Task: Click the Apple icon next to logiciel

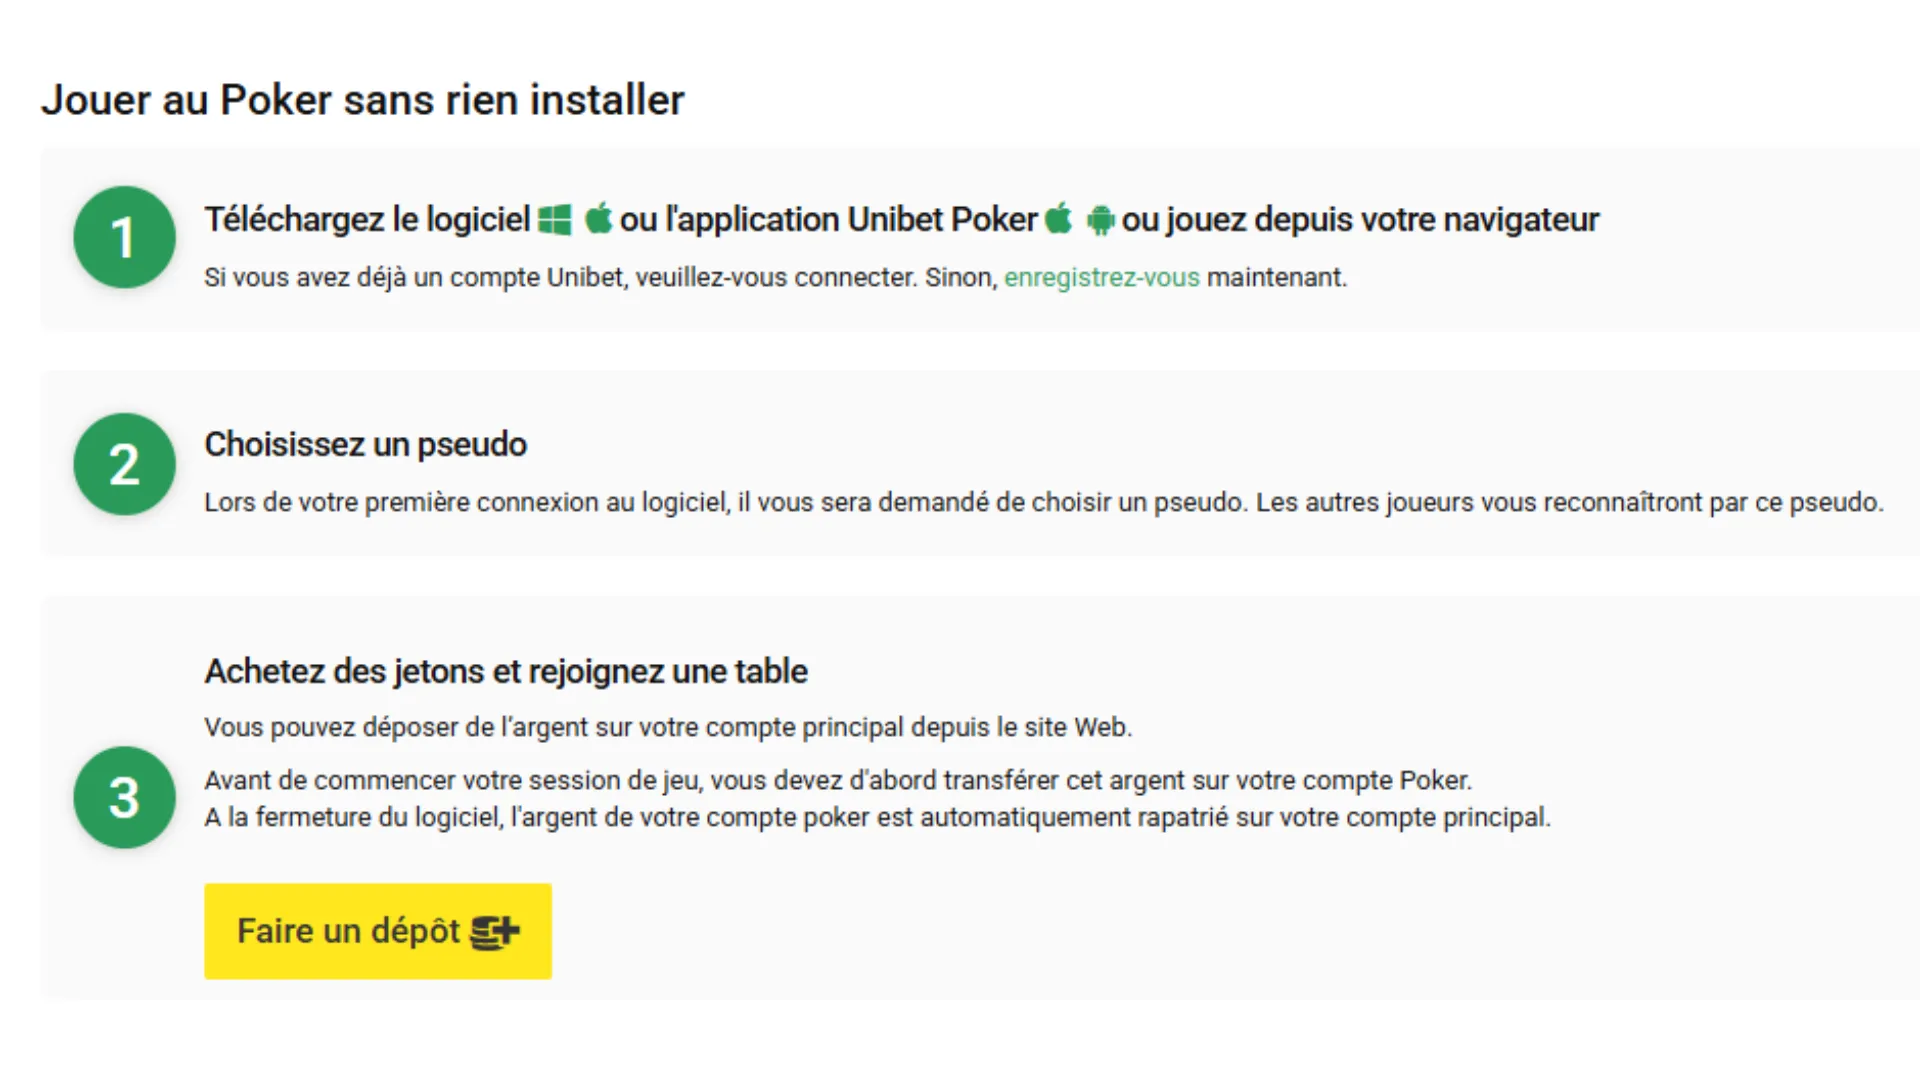Action: [x=598, y=217]
